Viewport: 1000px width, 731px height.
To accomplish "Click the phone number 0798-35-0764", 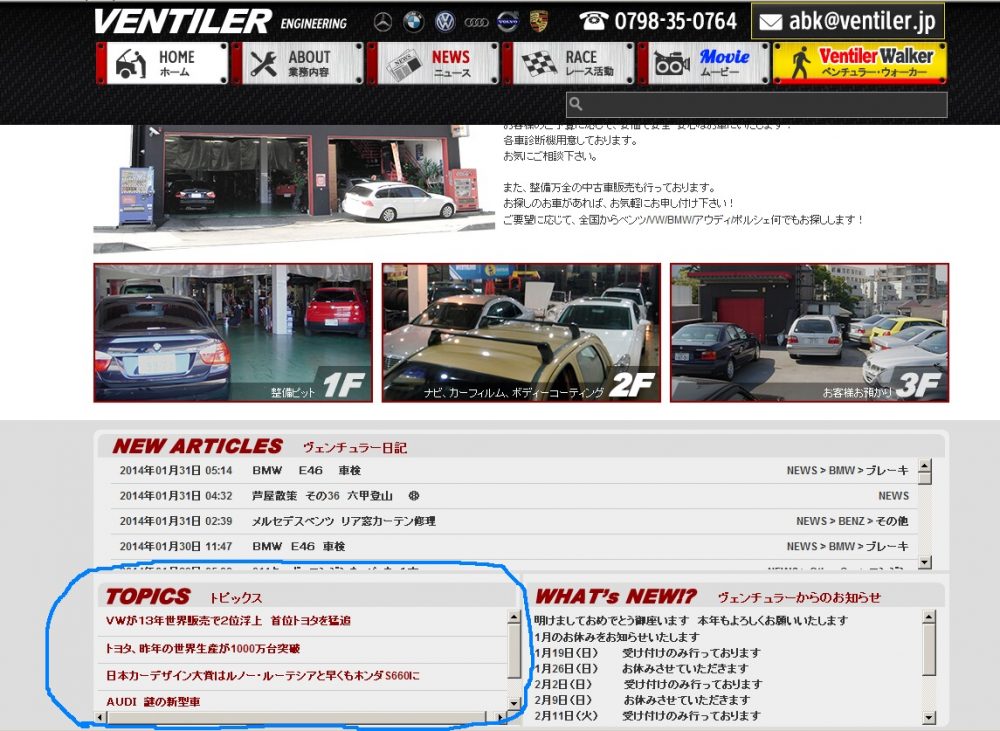I will 675,22.
